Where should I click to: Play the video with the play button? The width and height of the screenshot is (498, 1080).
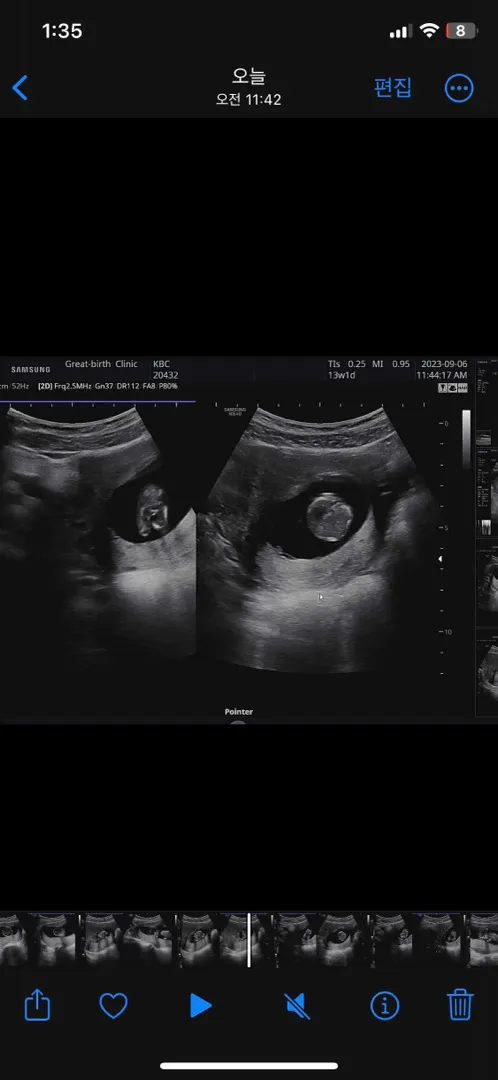tap(200, 1006)
